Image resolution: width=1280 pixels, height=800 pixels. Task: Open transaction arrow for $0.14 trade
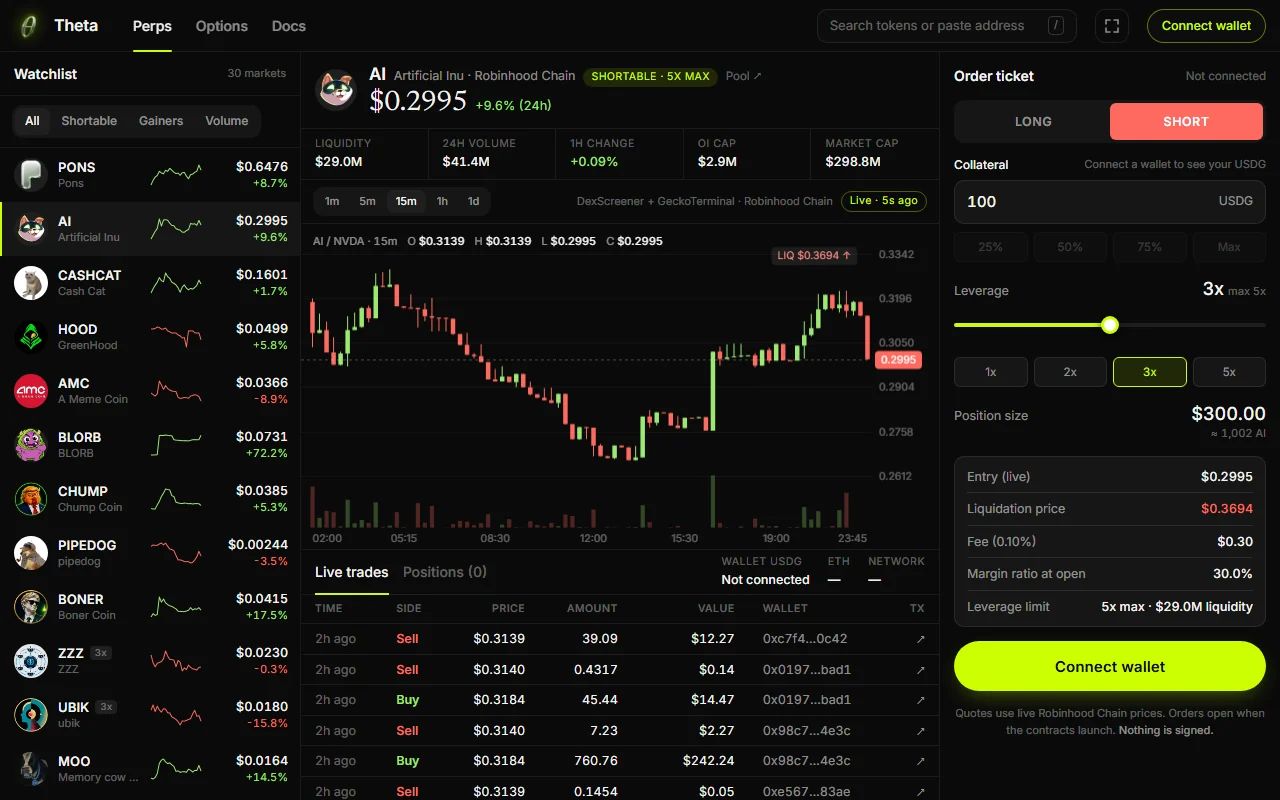[920, 670]
